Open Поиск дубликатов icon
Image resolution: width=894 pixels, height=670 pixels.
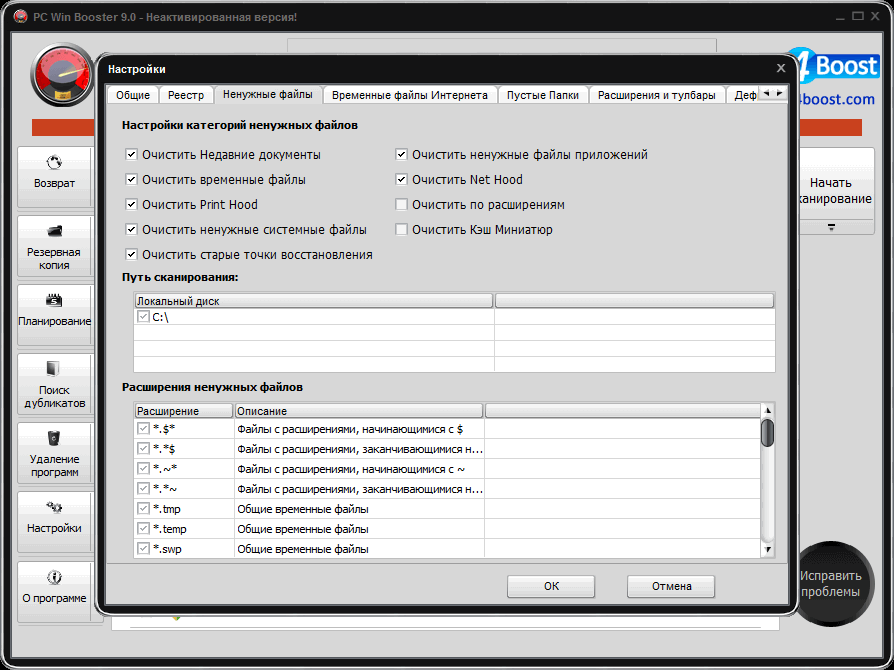tap(53, 369)
